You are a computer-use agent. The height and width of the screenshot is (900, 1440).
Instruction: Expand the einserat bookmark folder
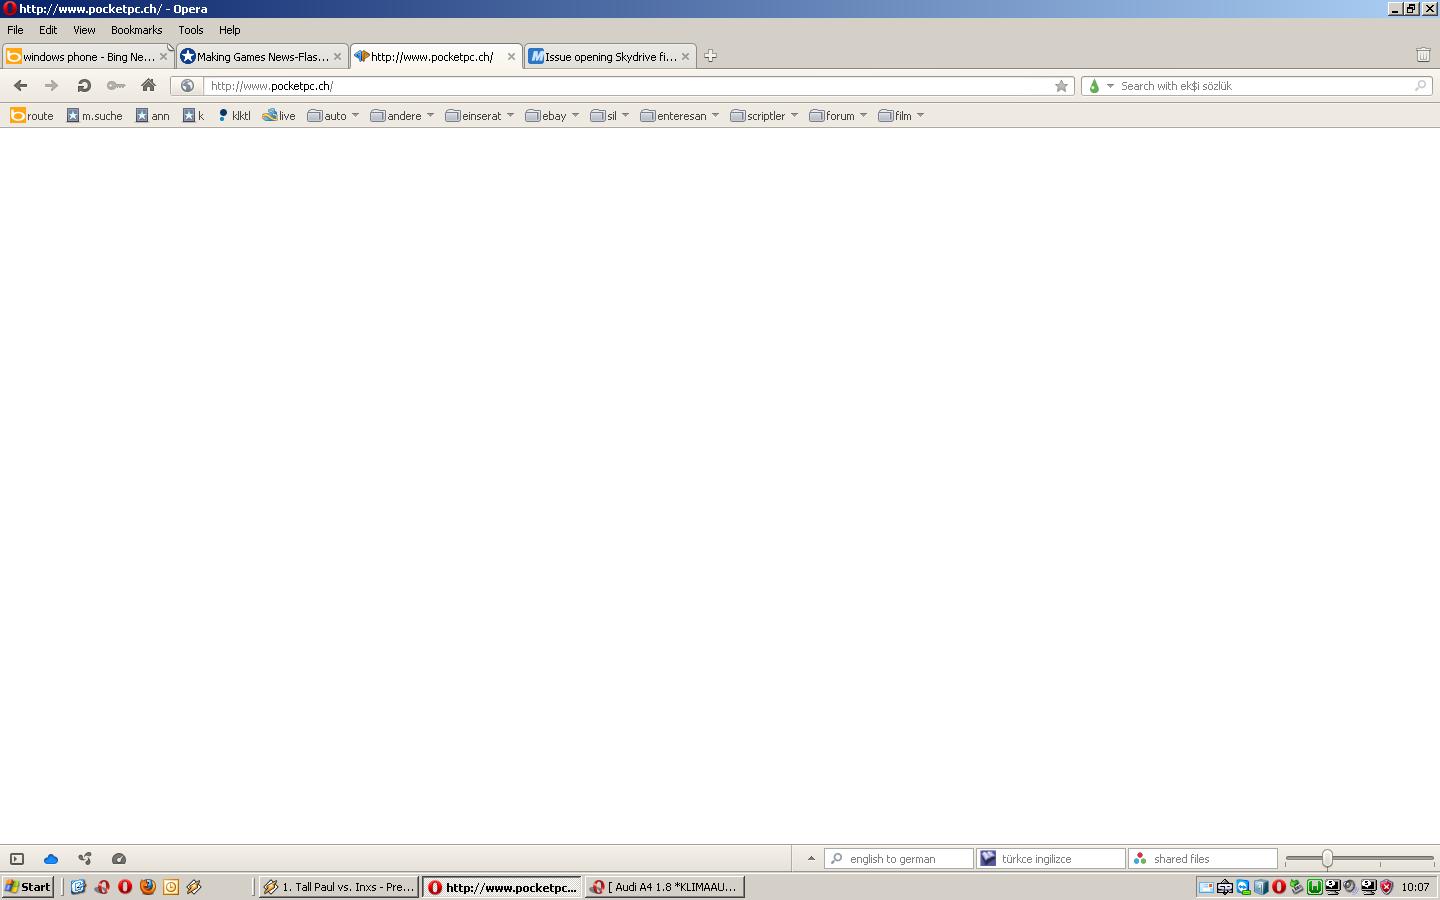480,116
